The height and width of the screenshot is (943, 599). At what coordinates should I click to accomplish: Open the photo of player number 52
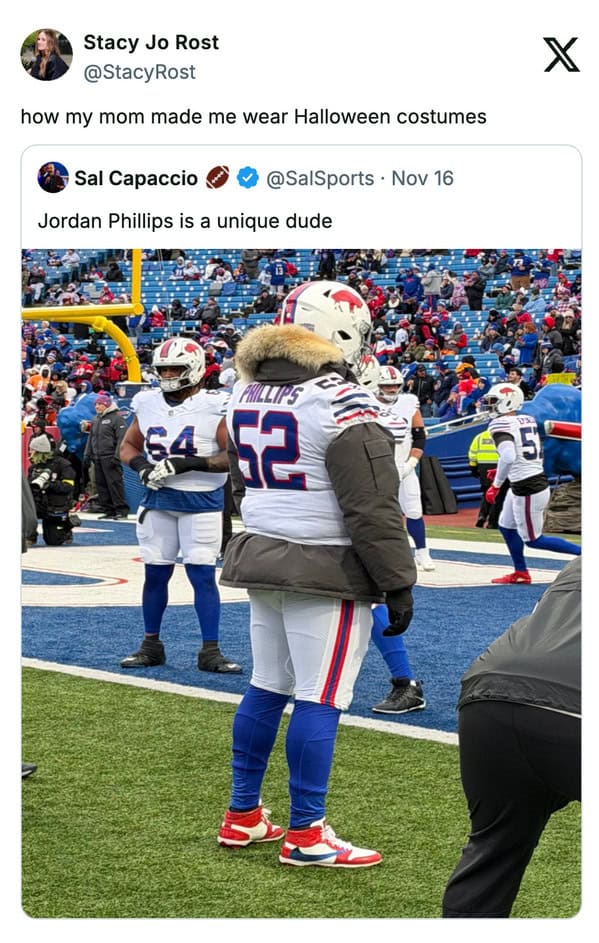click(301, 583)
